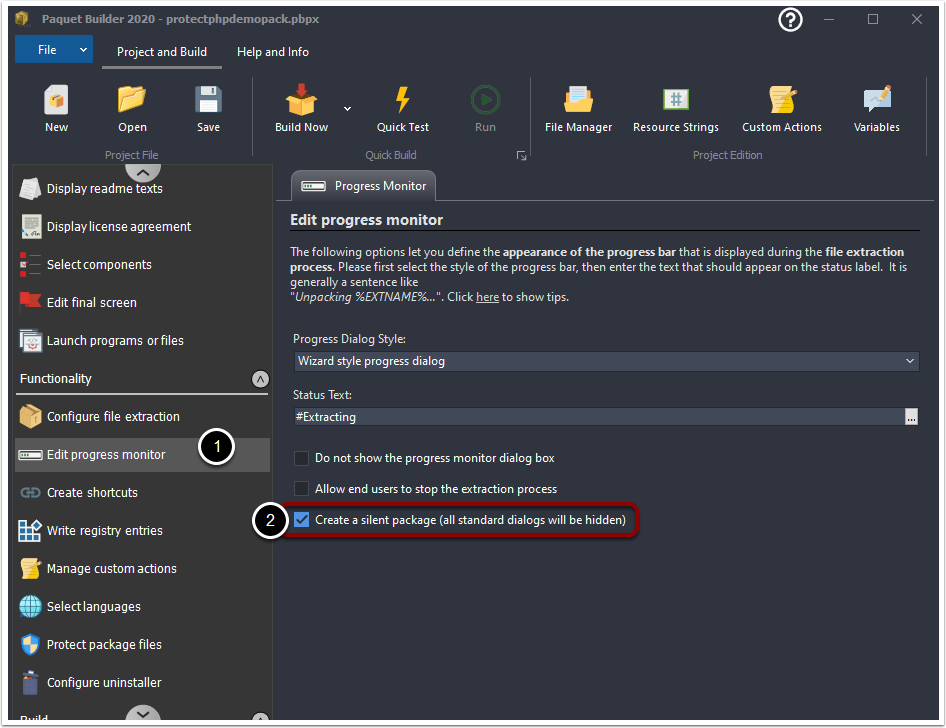Select Display readme texts in sidebar
This screenshot has height=728, width=946.
point(142,189)
